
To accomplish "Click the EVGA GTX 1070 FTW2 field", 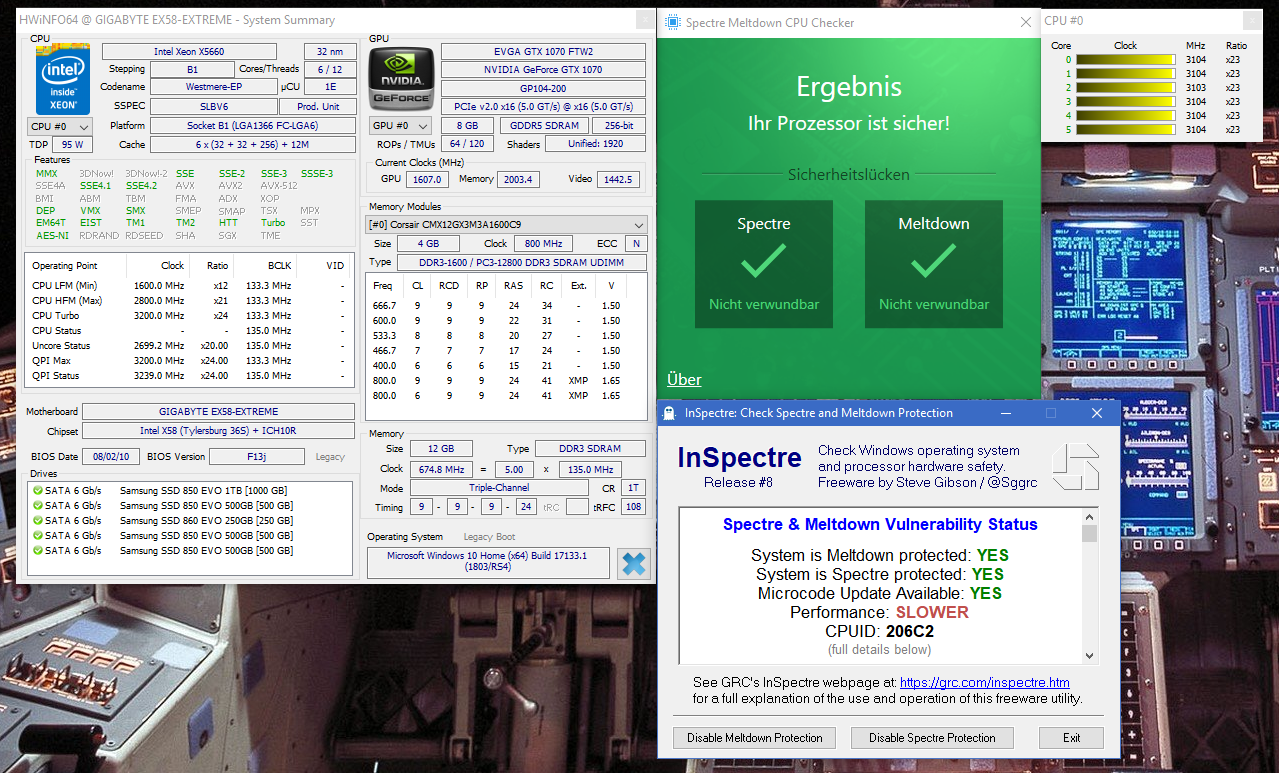I will pos(543,52).
